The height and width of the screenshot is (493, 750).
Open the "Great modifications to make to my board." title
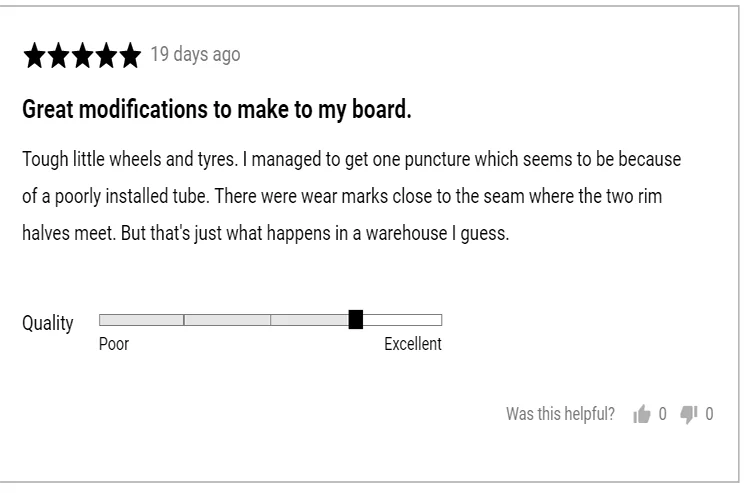[217, 110]
